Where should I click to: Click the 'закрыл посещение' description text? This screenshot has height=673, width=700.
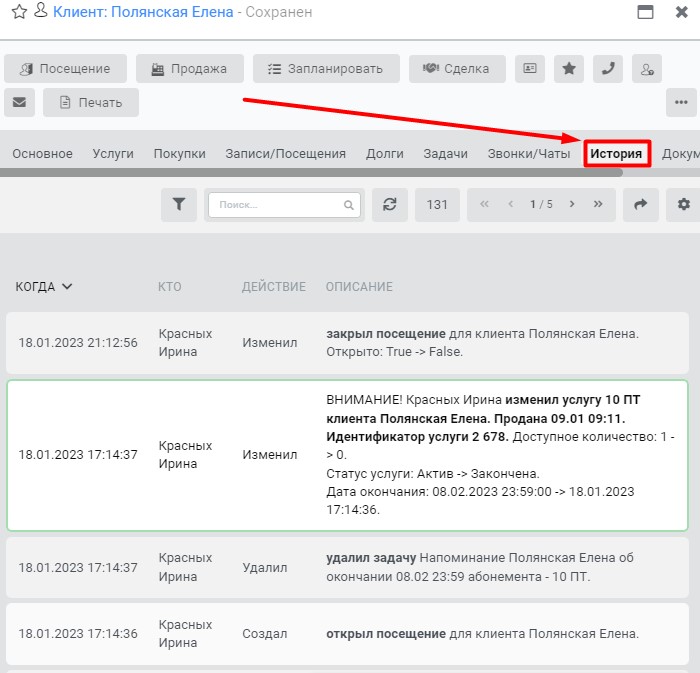click(386, 334)
